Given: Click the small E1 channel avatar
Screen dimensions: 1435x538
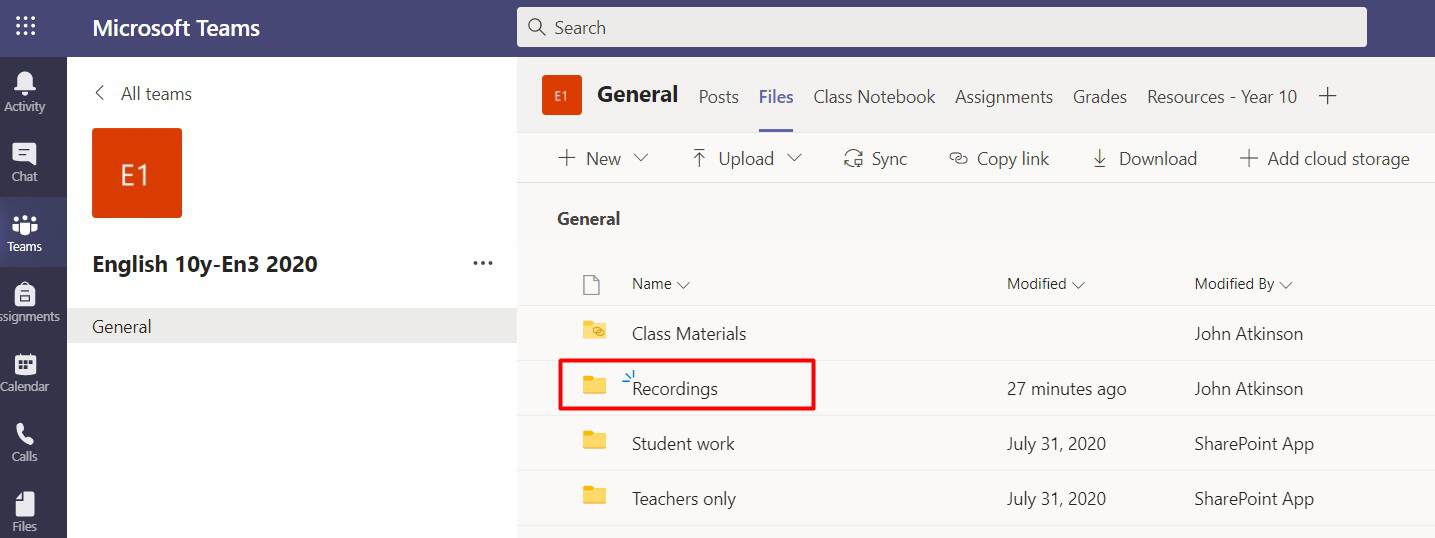Looking at the screenshot, I should [x=562, y=96].
